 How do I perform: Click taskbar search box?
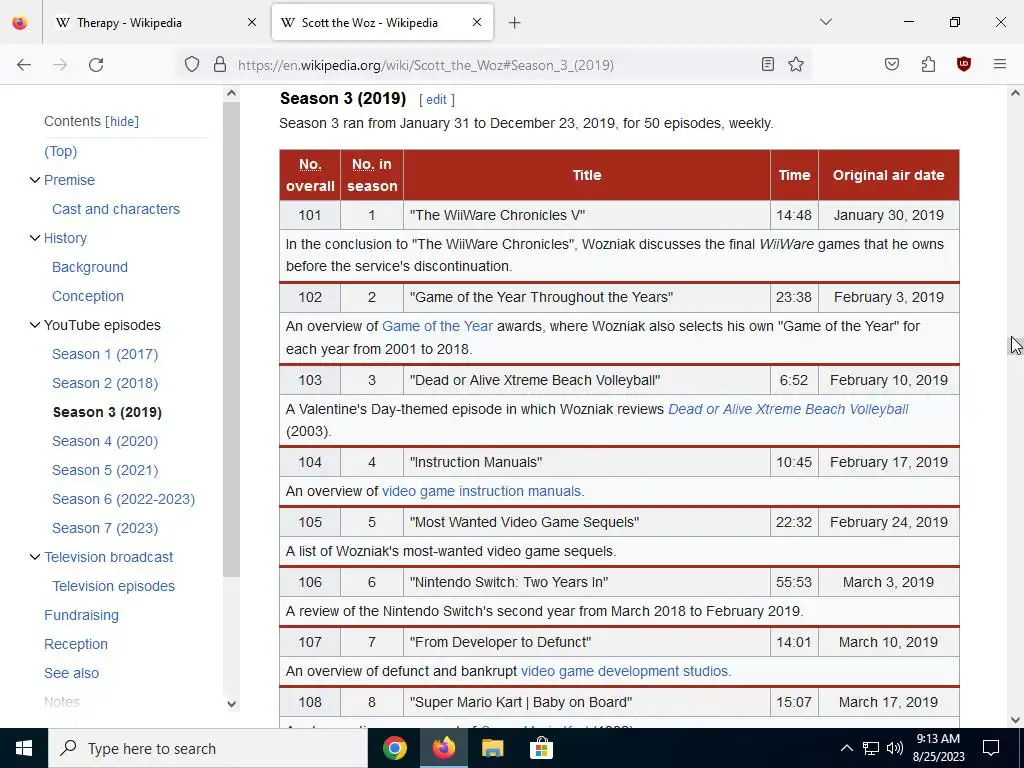pyautogui.click(x=208, y=748)
